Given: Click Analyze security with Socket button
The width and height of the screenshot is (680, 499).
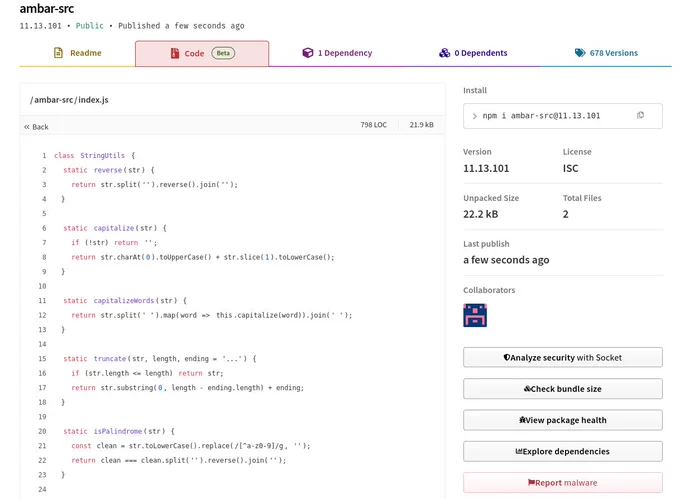Looking at the screenshot, I should (x=562, y=358).
